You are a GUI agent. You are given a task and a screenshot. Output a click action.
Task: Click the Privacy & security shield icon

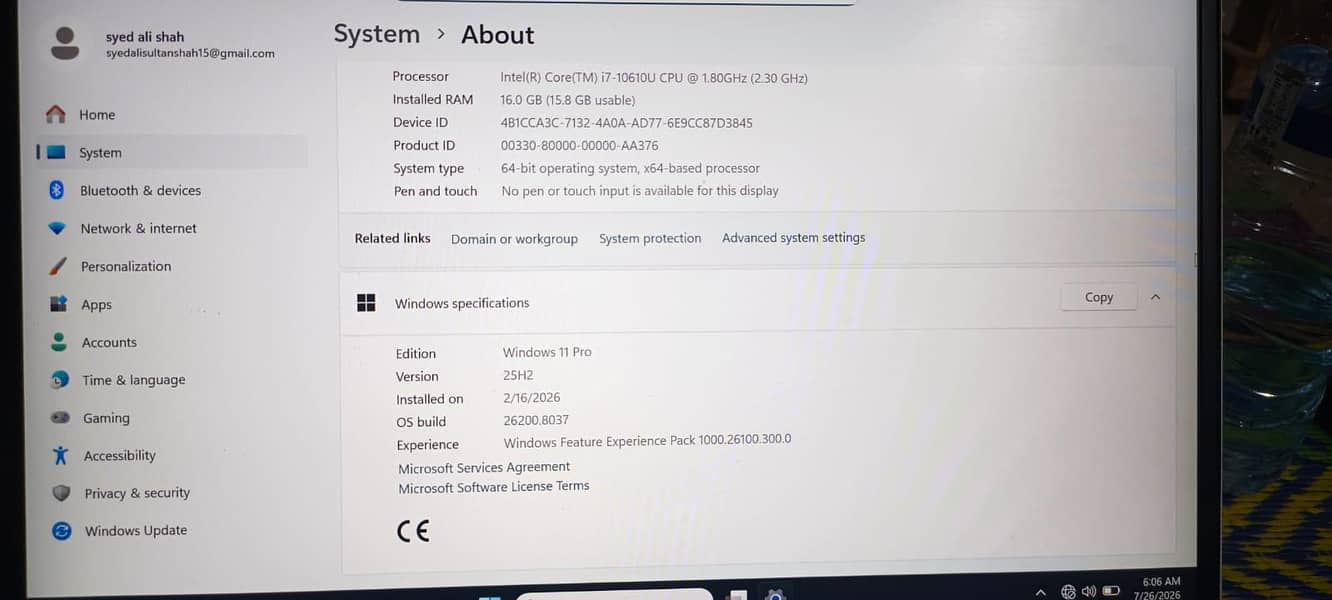(x=62, y=493)
